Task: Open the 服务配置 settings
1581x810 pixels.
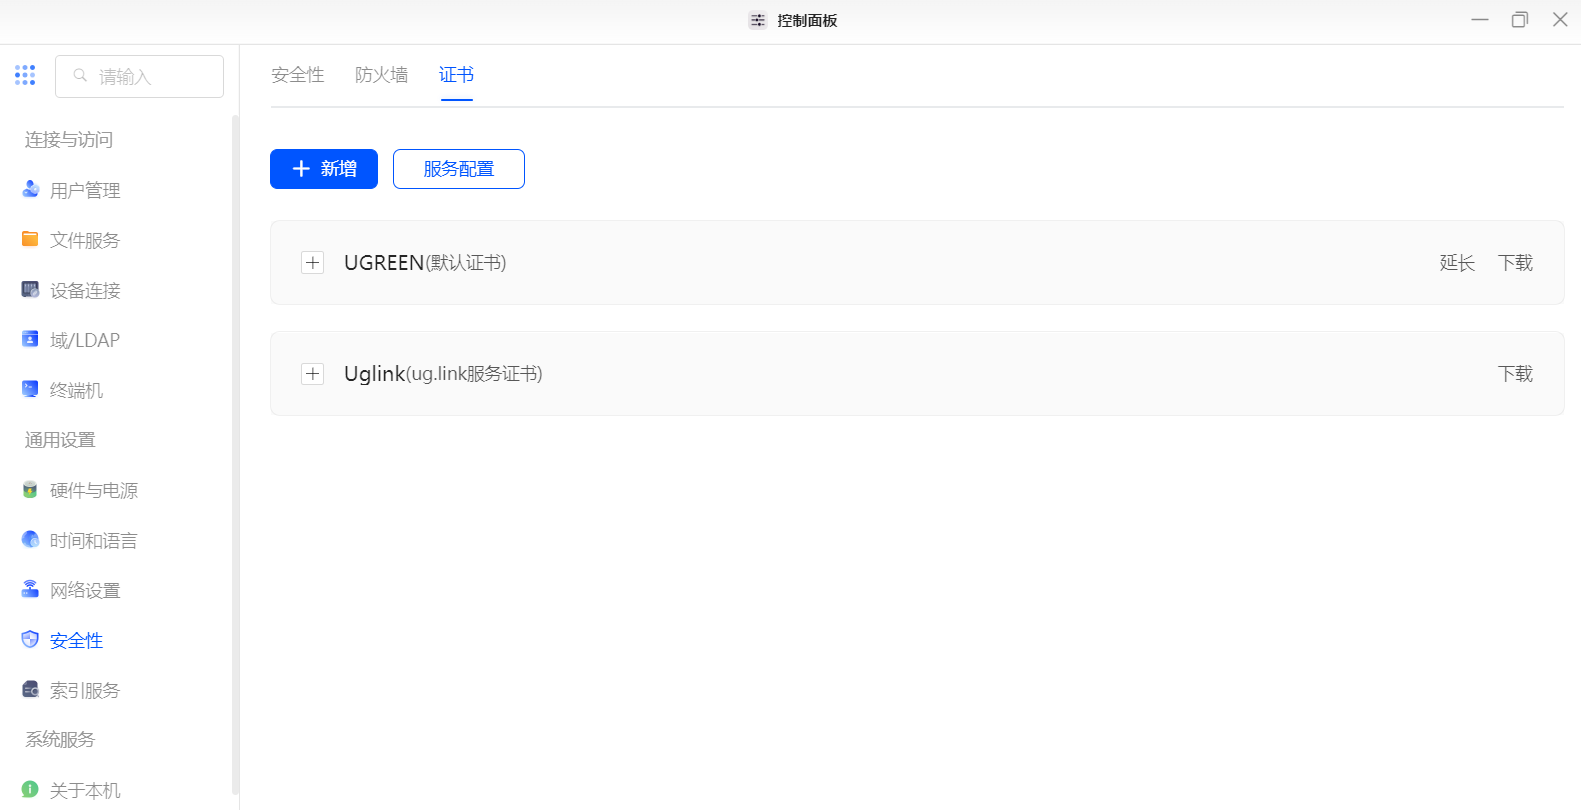Action: pos(459,169)
